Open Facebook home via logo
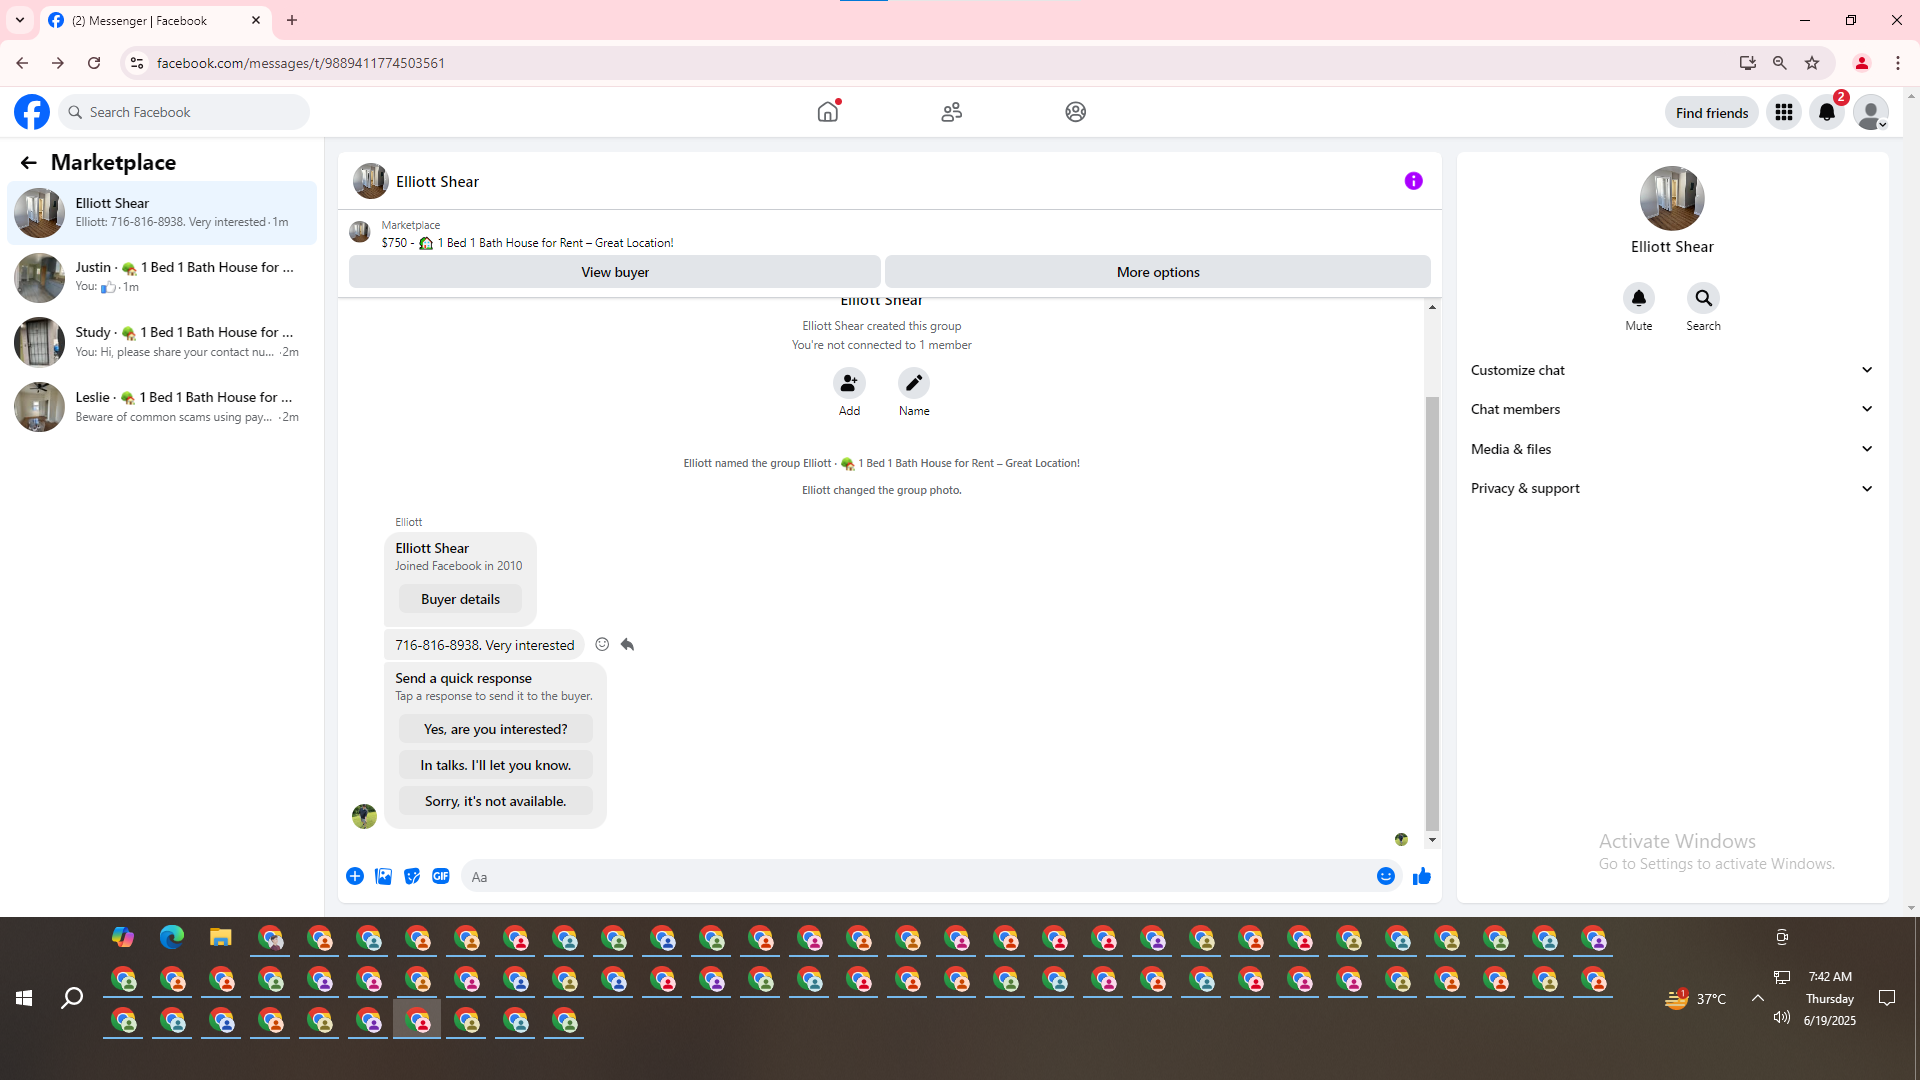 [x=32, y=112]
